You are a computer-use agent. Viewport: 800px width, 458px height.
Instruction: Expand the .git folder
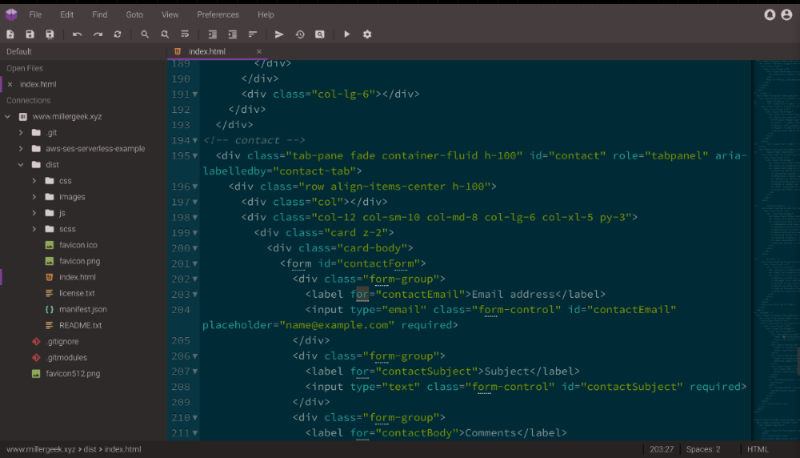click(x=21, y=133)
